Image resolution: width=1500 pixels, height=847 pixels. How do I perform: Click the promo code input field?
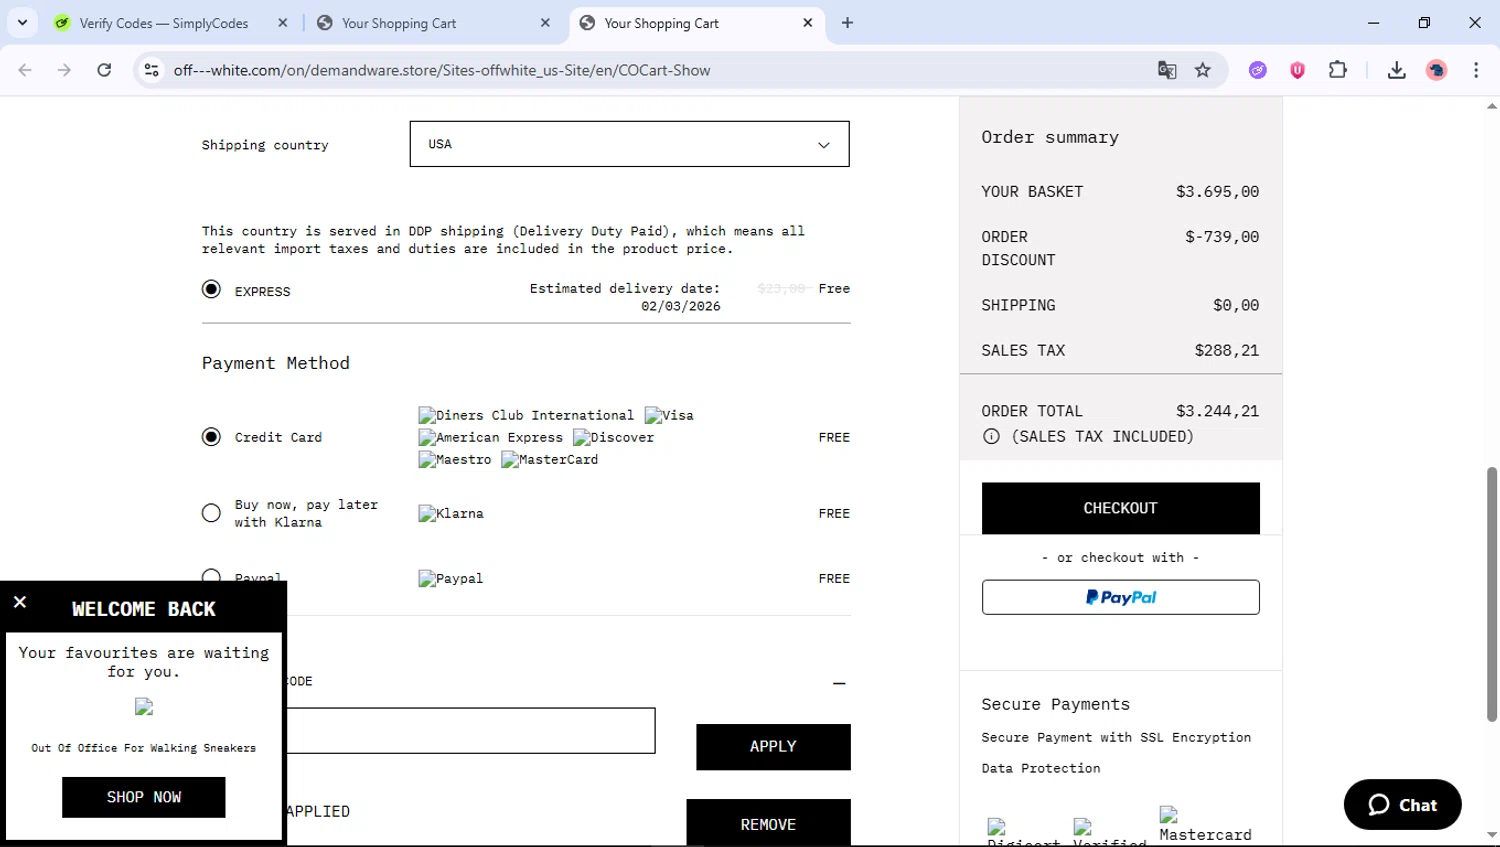tap(470, 730)
